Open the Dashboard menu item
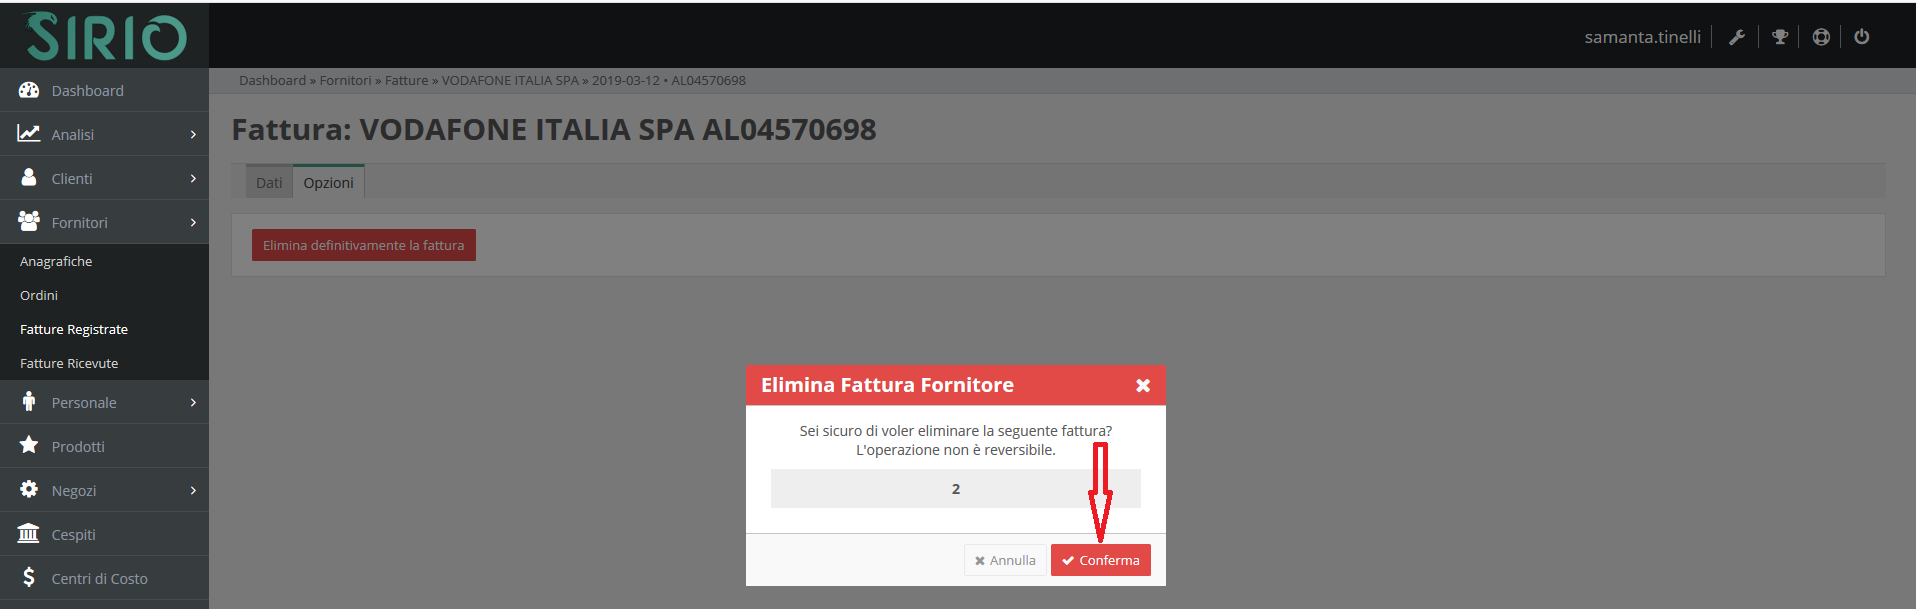 click(104, 90)
